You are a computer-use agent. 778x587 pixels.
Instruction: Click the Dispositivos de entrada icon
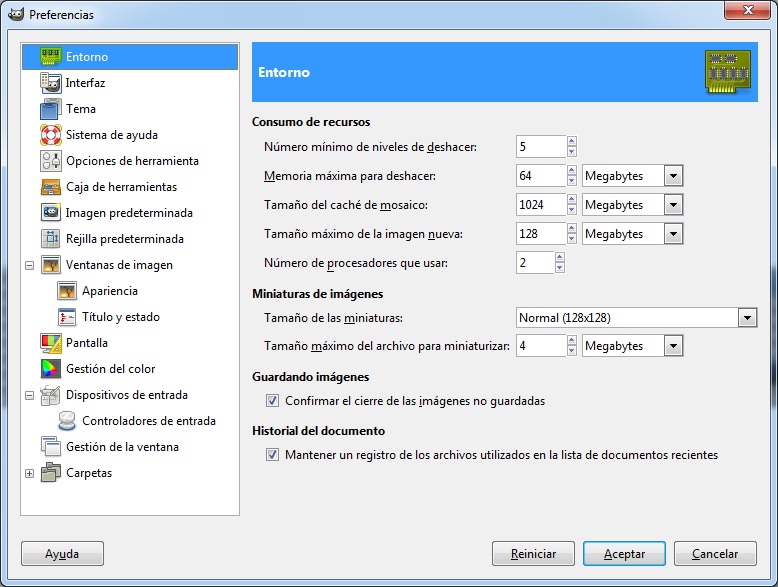[51, 395]
